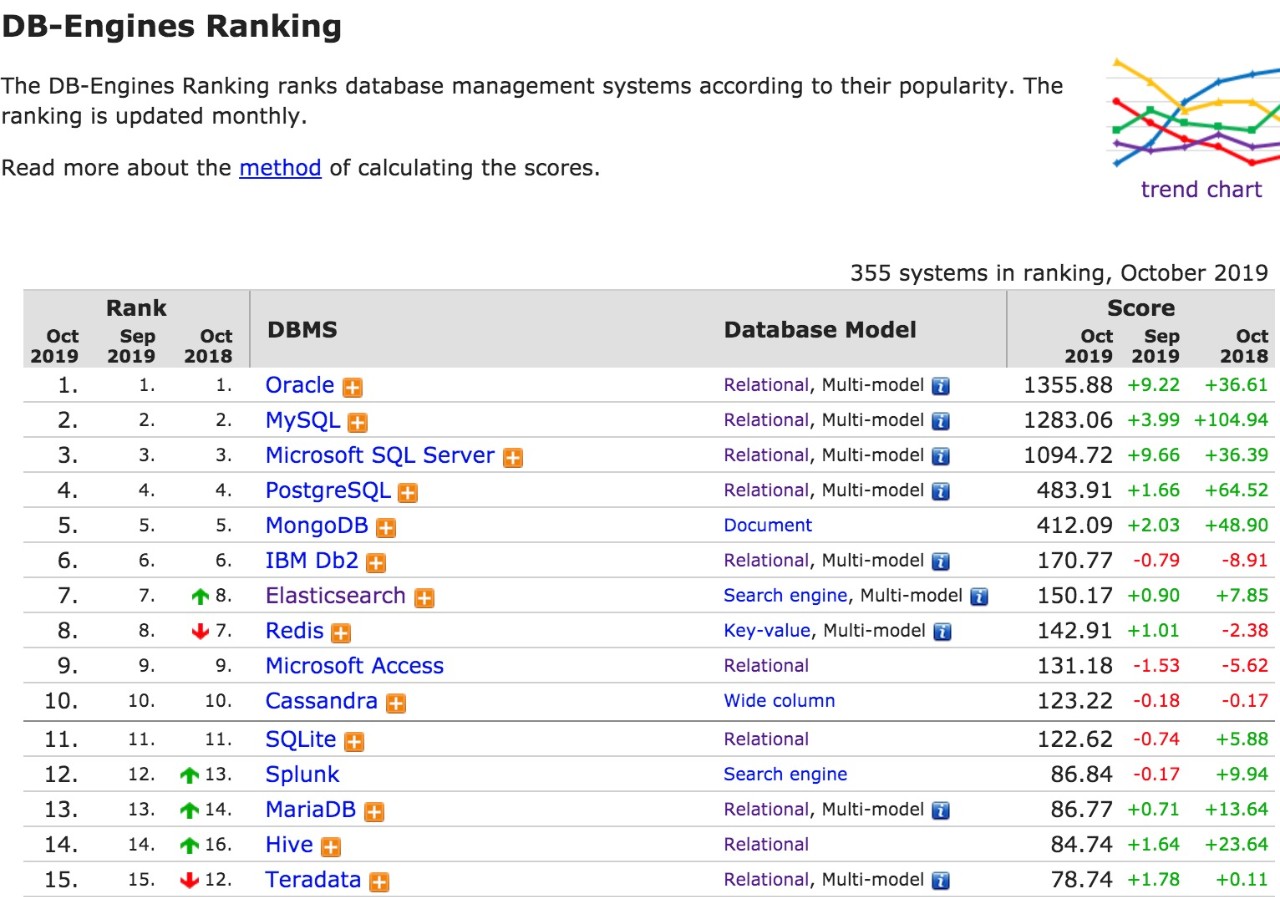Click the info icon in Elasticsearch row
This screenshot has width=1280, height=897.
coord(979,597)
